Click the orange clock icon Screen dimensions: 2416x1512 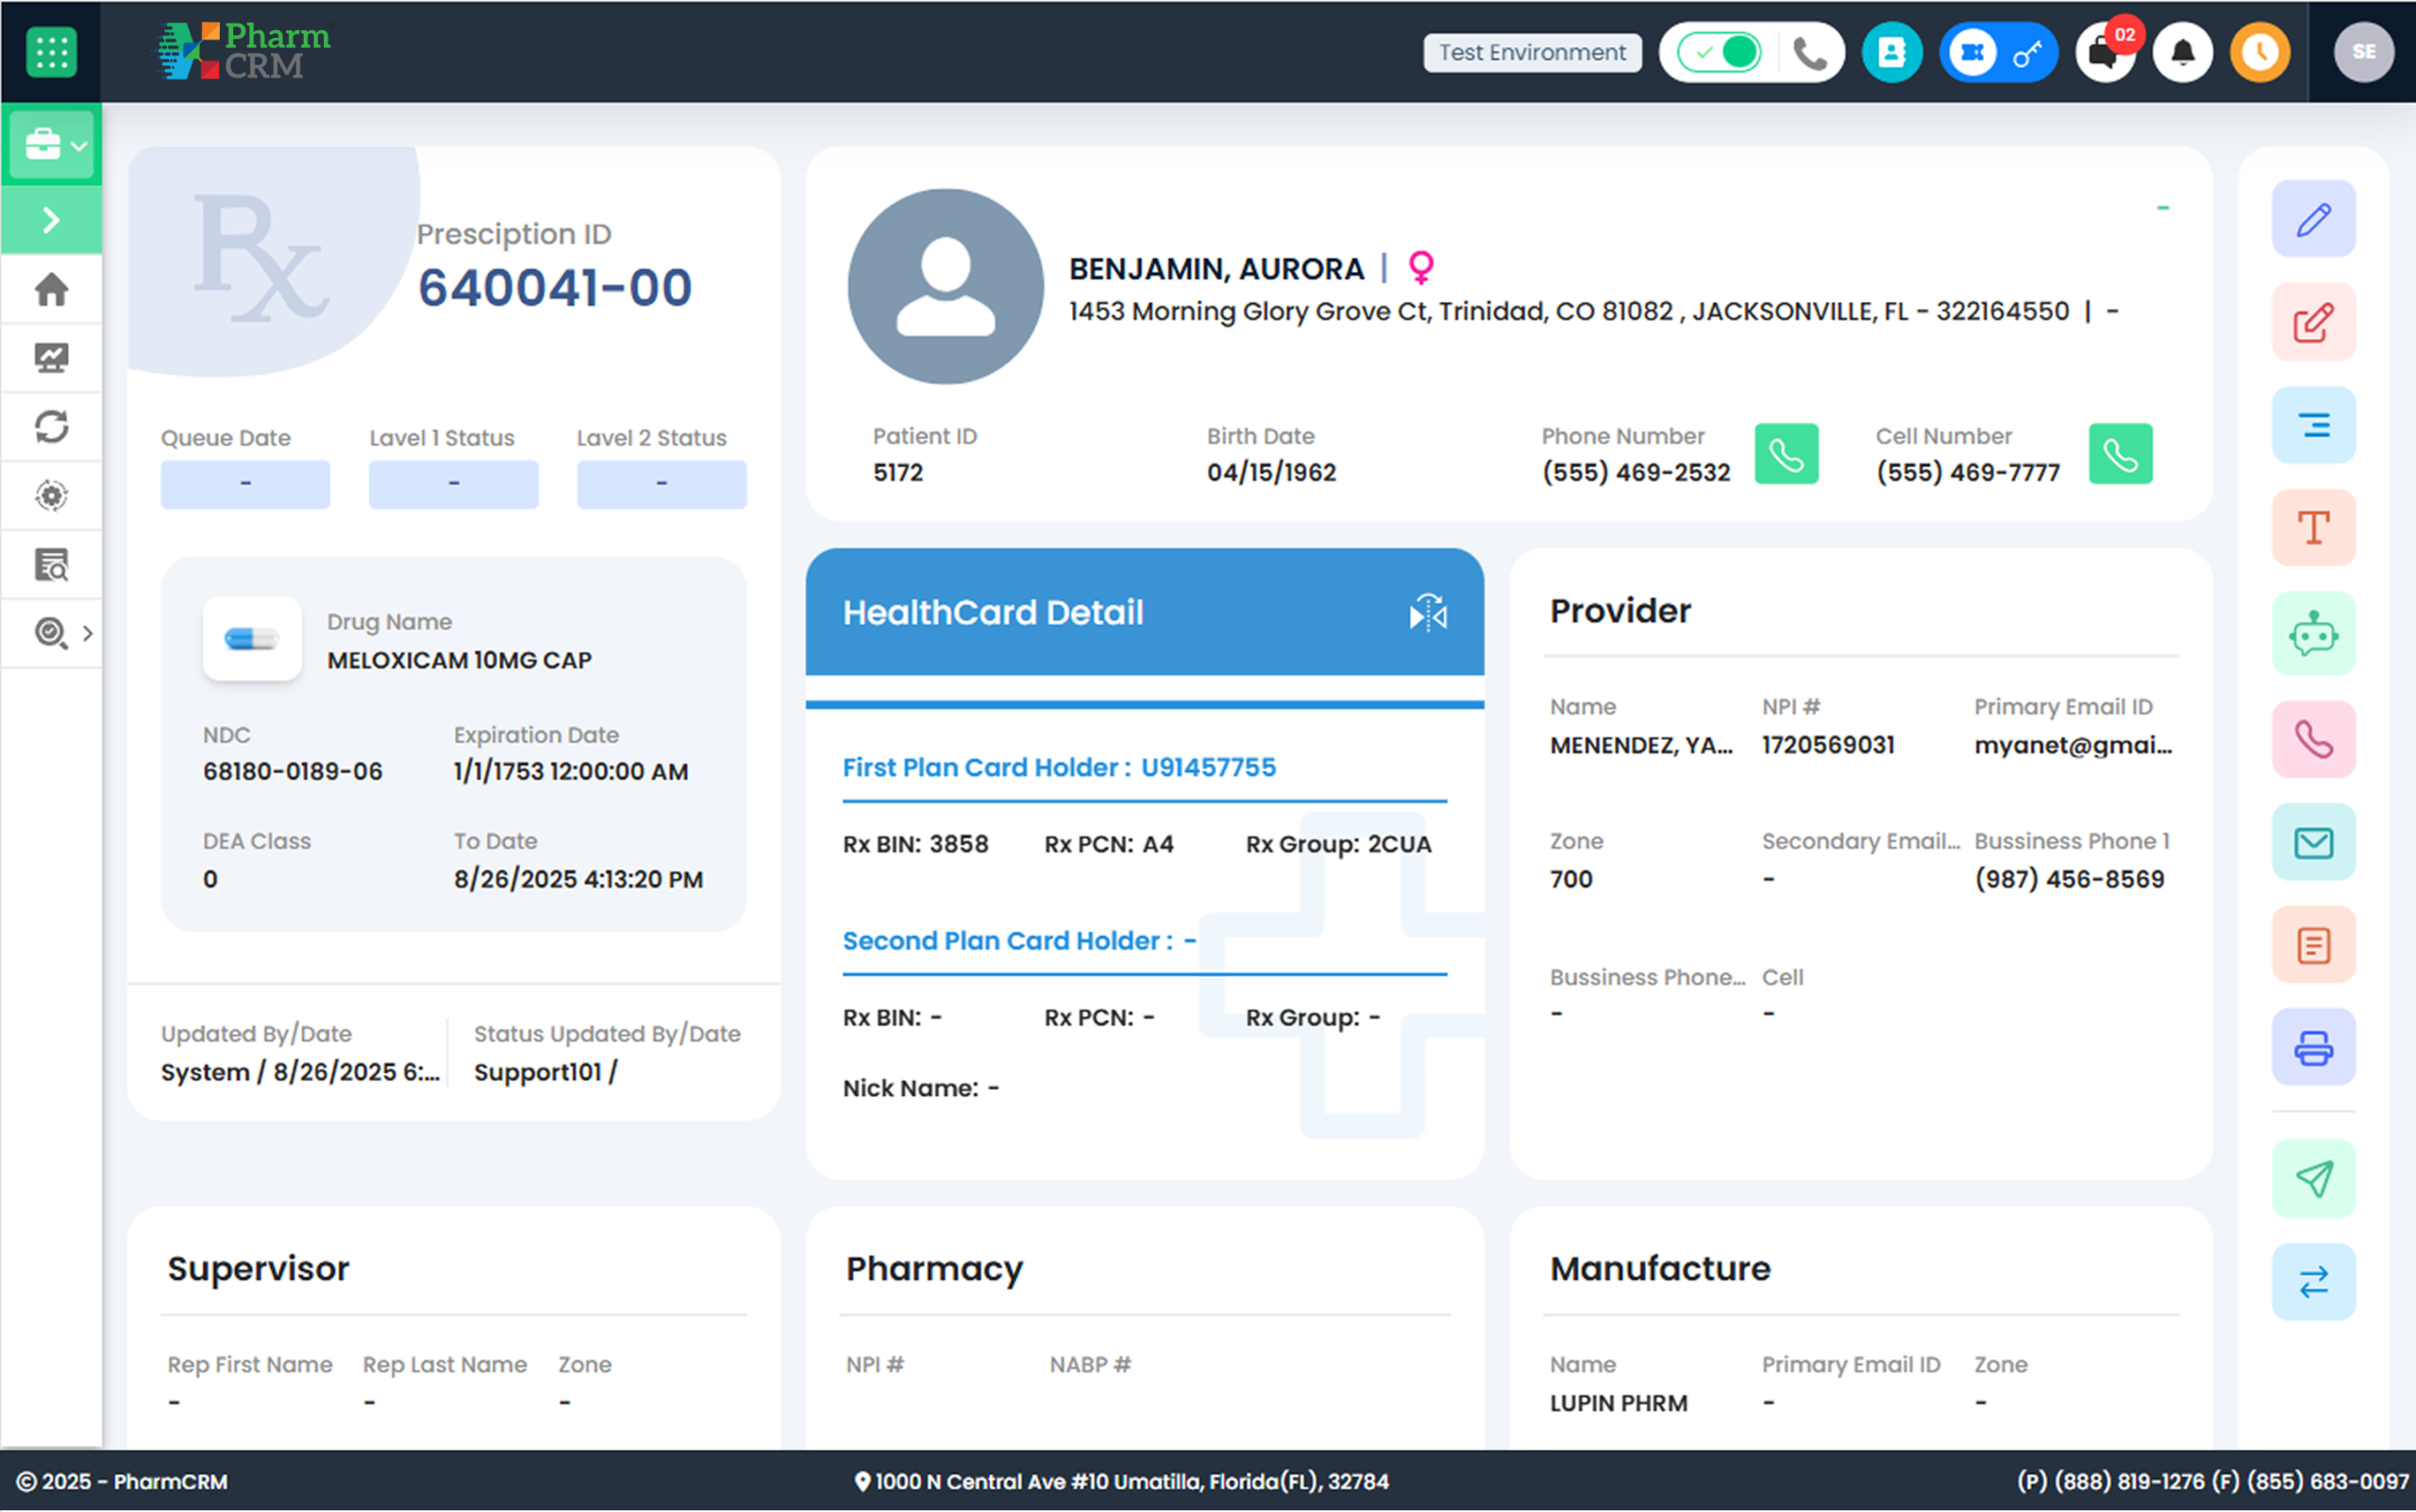point(2260,52)
